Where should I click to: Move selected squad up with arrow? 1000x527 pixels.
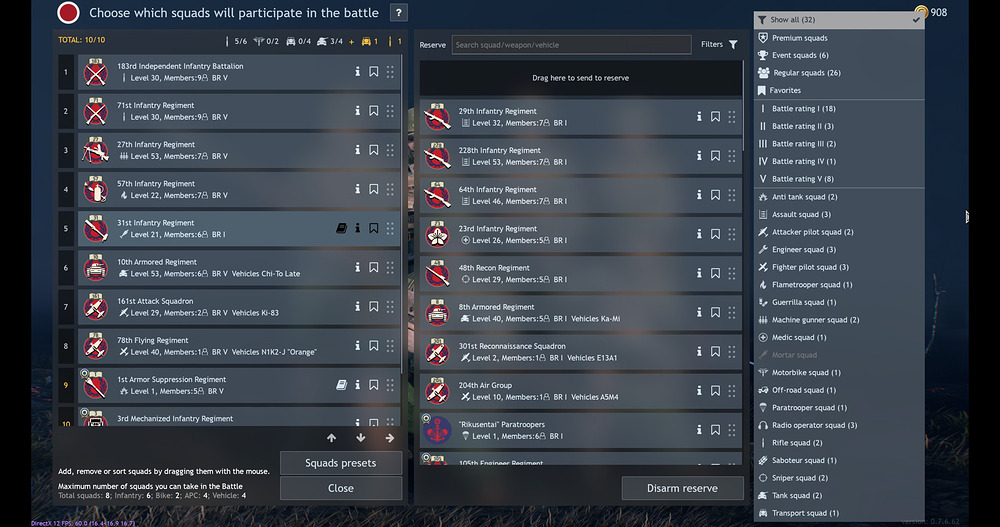coord(332,438)
